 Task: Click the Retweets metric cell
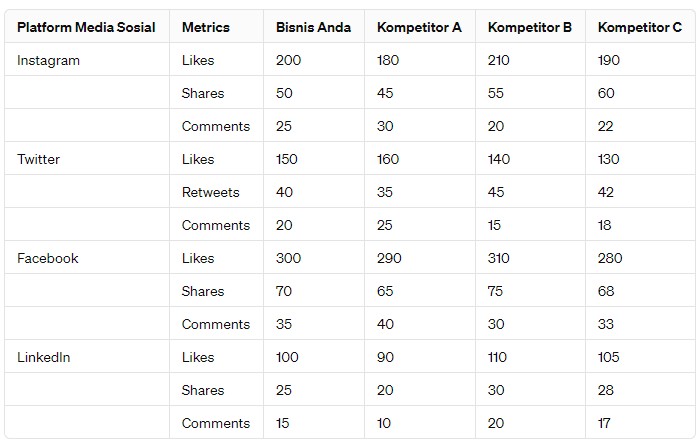click(210, 192)
